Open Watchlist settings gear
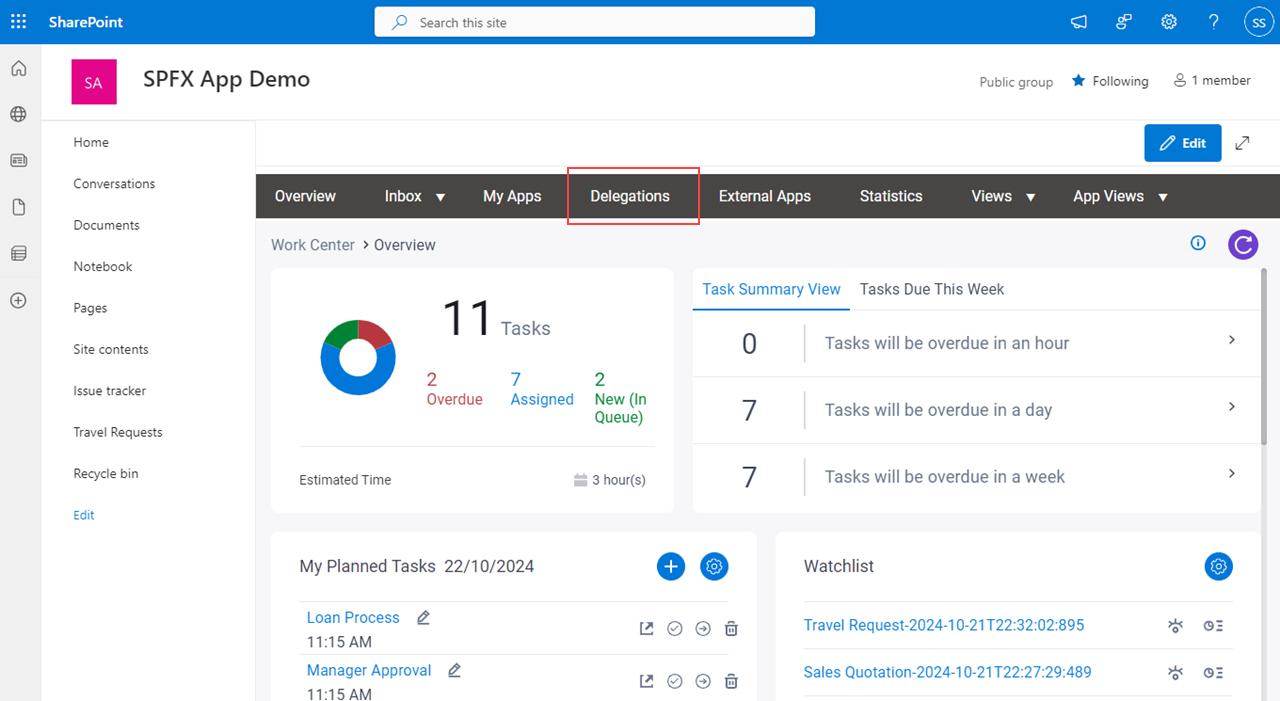 point(1218,567)
